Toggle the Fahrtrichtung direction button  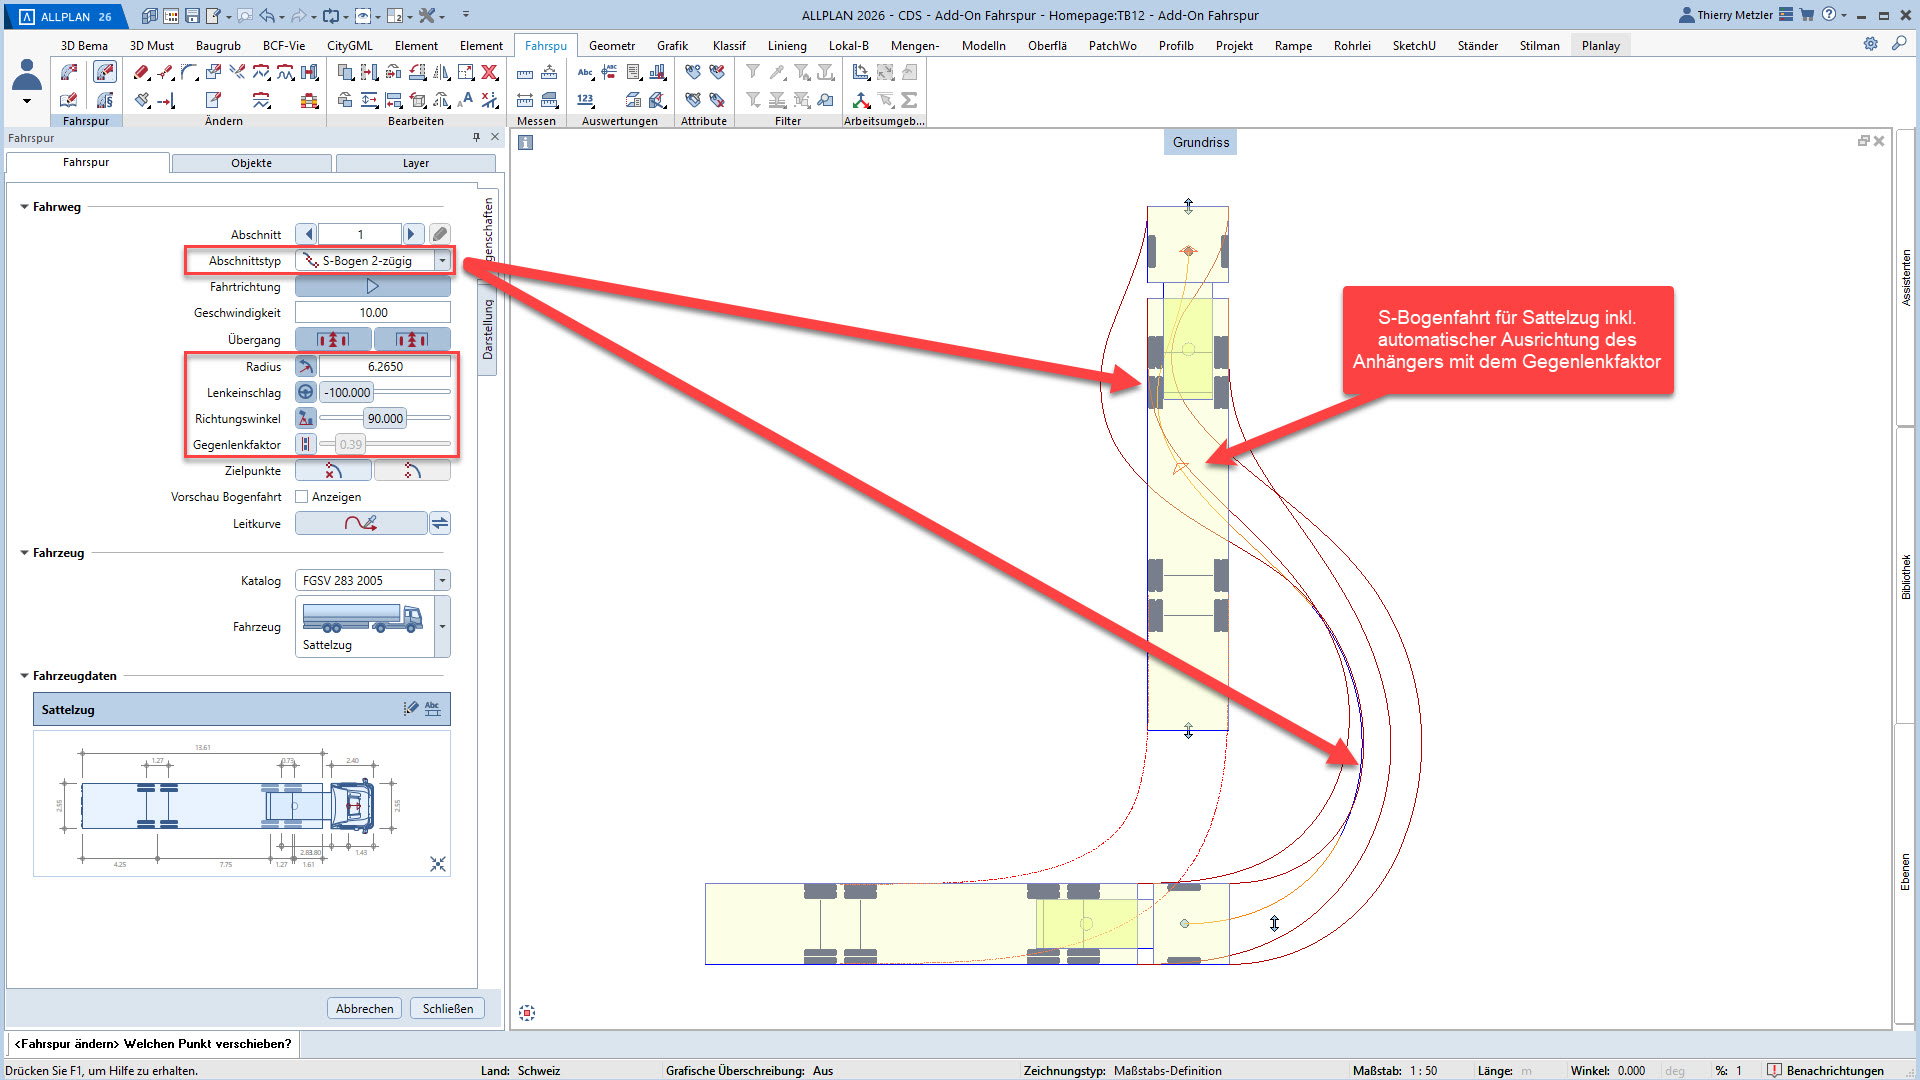pyautogui.click(x=372, y=287)
